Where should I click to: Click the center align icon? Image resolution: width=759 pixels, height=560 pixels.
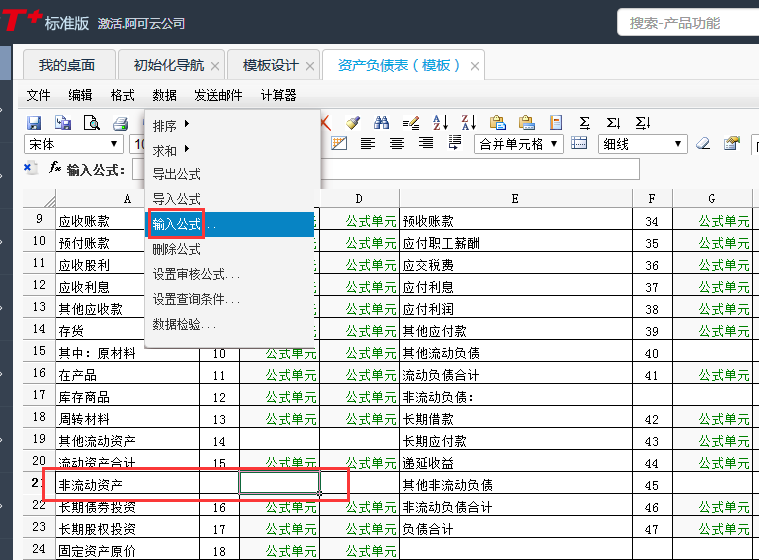[x=397, y=144]
